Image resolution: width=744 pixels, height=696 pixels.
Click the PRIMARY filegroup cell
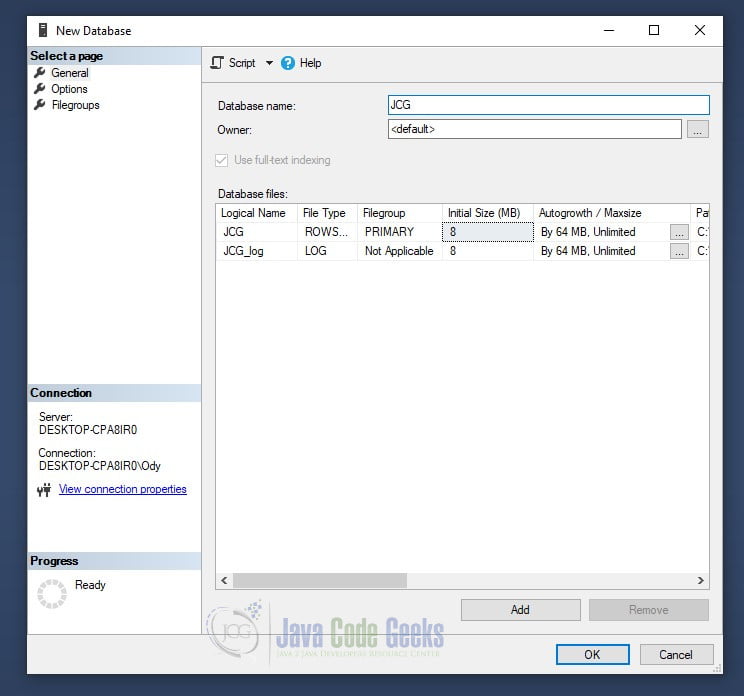click(400, 232)
